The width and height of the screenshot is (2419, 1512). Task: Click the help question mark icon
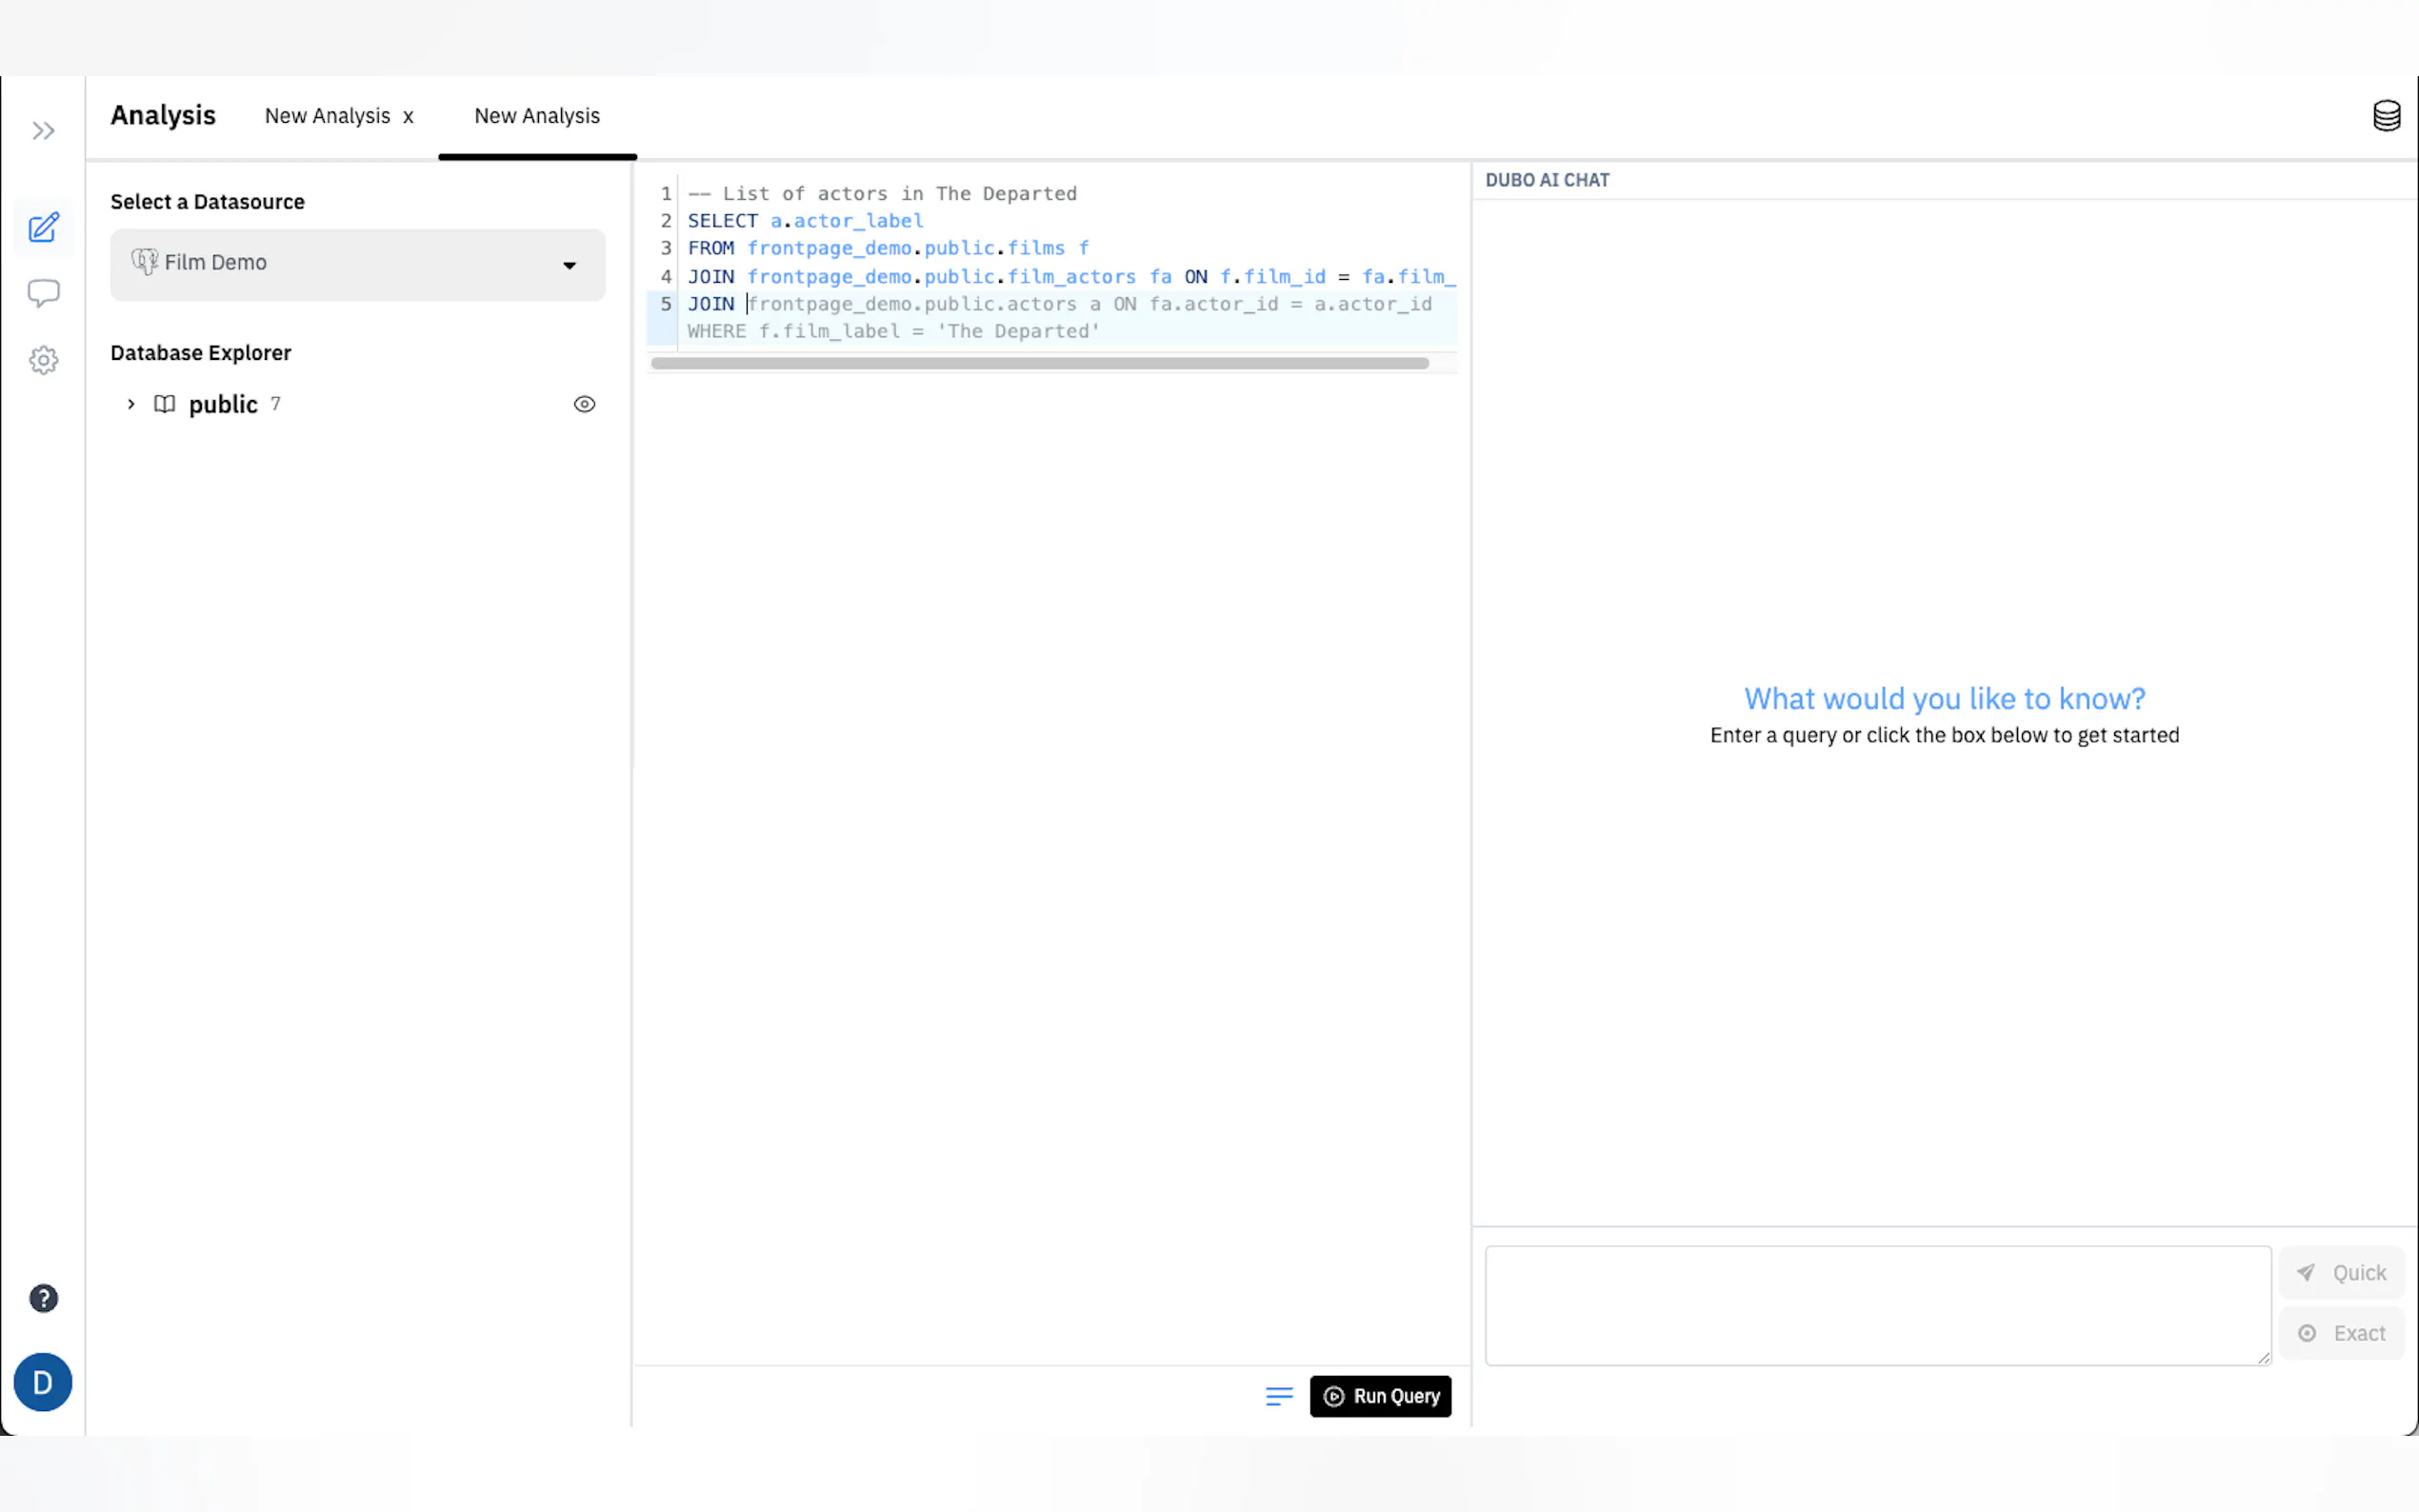(43, 1298)
